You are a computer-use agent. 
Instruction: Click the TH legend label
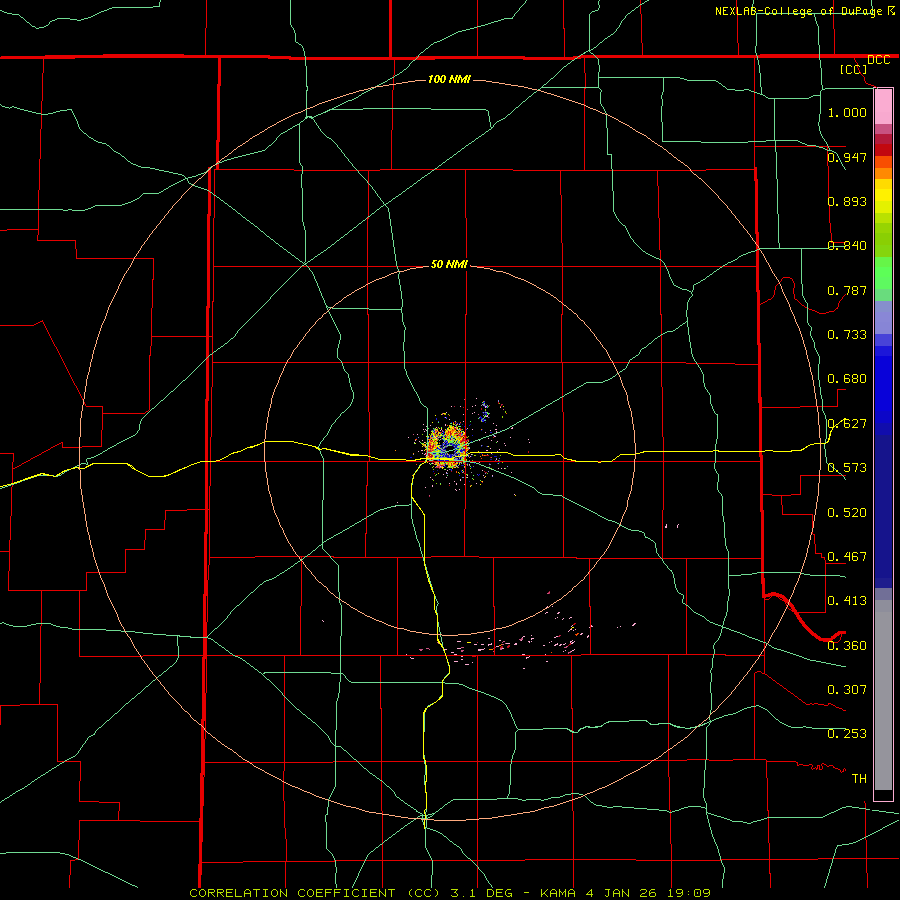coord(859,779)
